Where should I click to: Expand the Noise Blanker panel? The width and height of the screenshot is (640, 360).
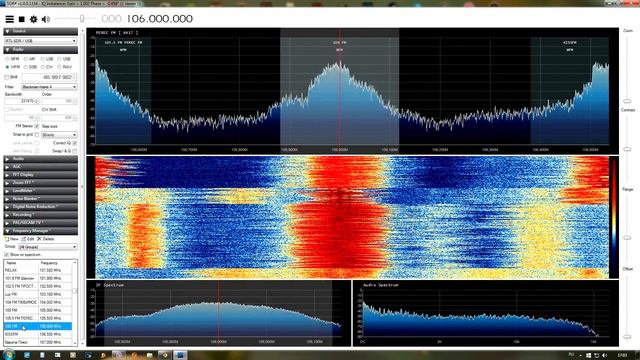click(40, 199)
